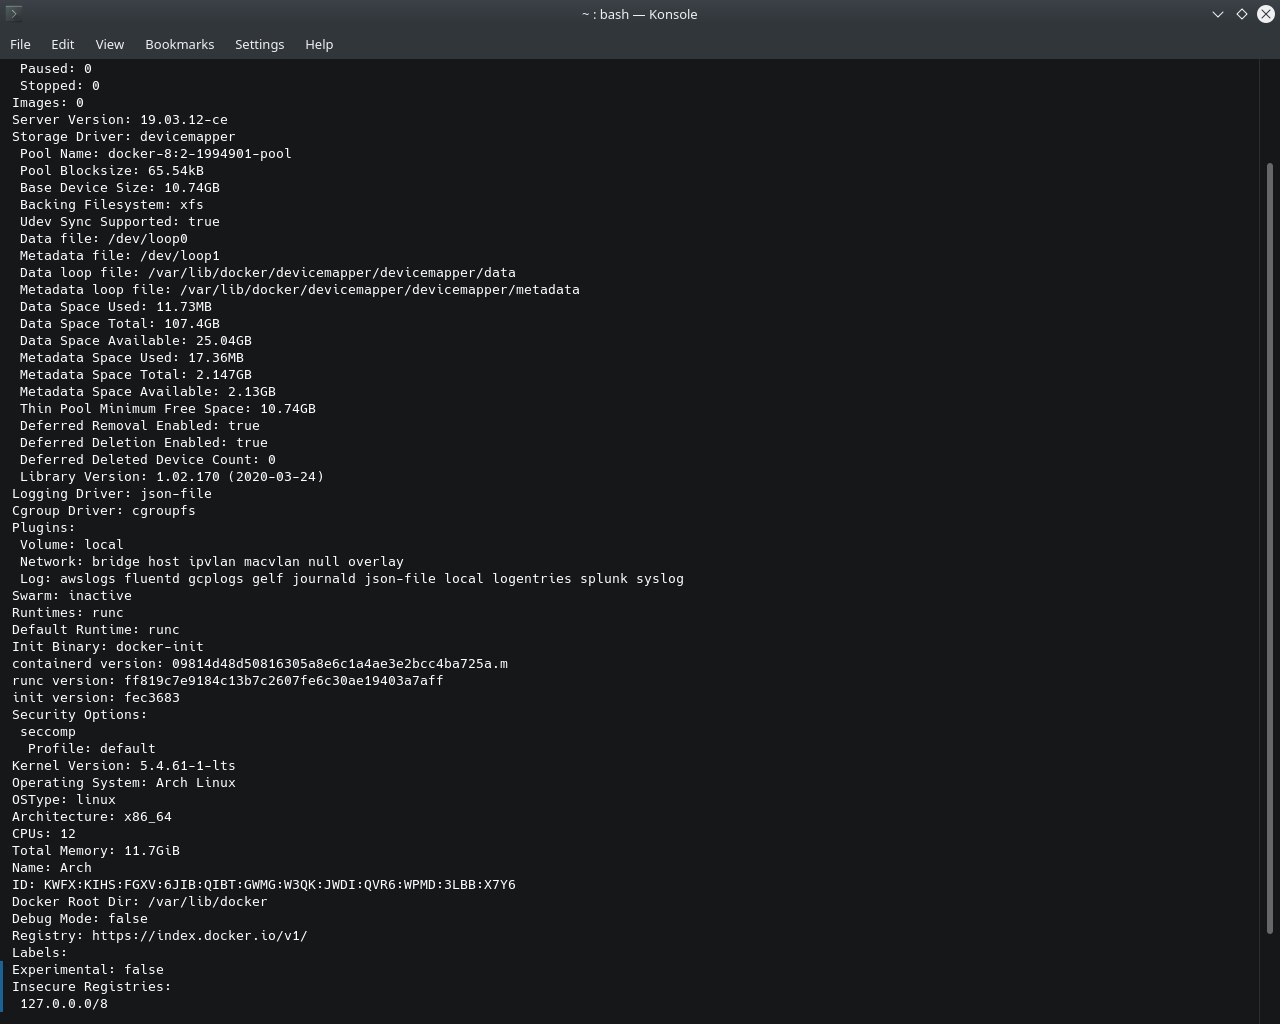Click the terminal vertical scrollbar handle
The height and width of the screenshot is (1024, 1280).
click(1270, 548)
